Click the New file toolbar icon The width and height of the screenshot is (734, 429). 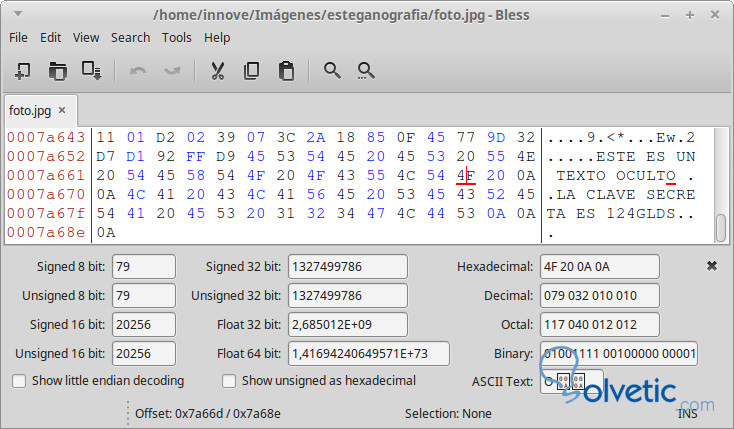[x=22, y=71]
